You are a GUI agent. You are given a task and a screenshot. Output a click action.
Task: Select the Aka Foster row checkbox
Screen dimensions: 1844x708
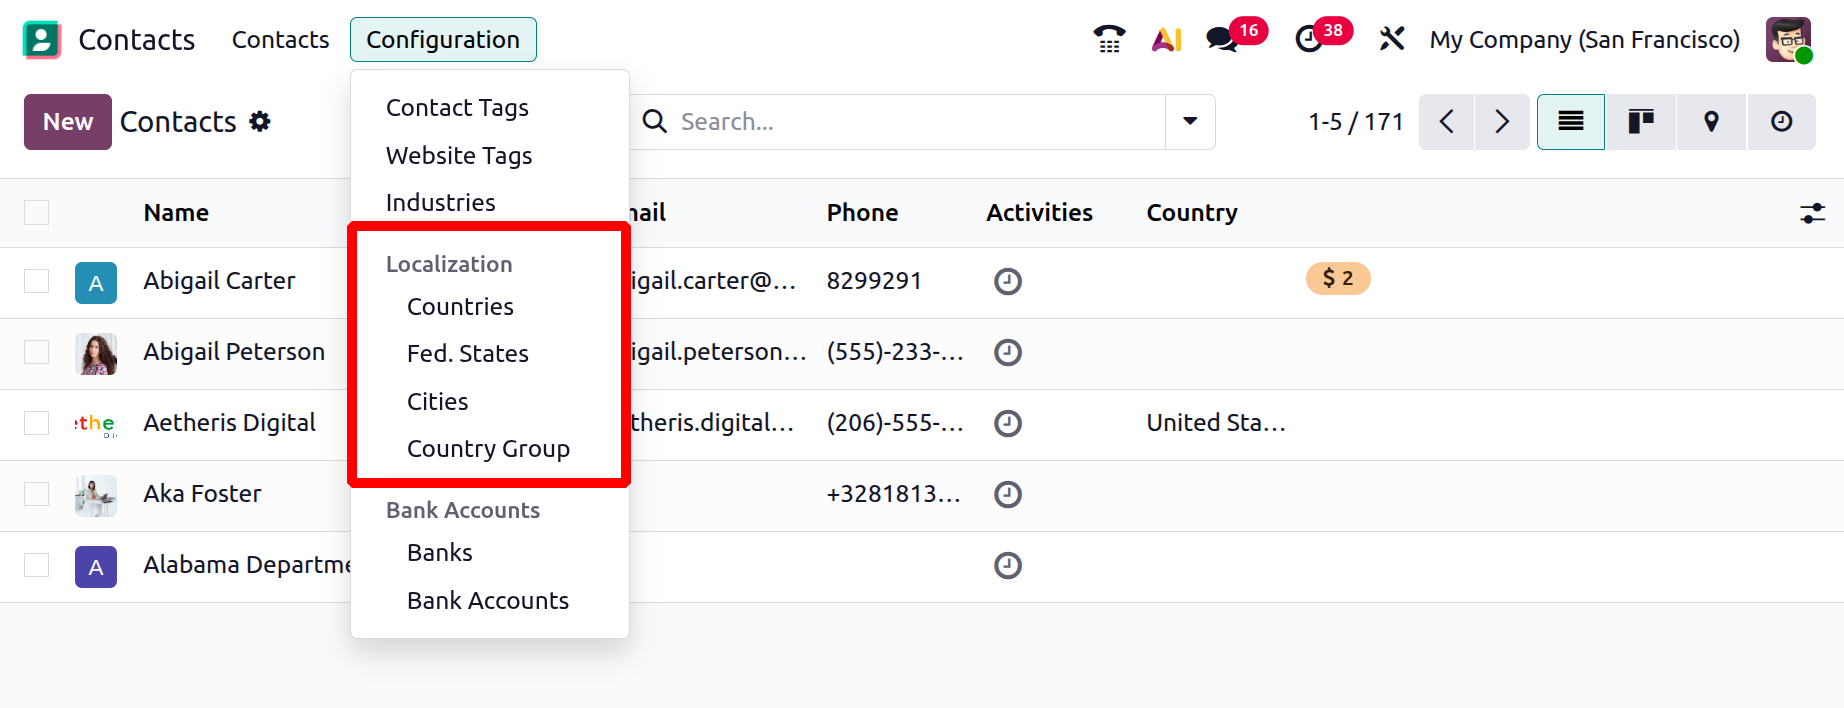tap(37, 494)
